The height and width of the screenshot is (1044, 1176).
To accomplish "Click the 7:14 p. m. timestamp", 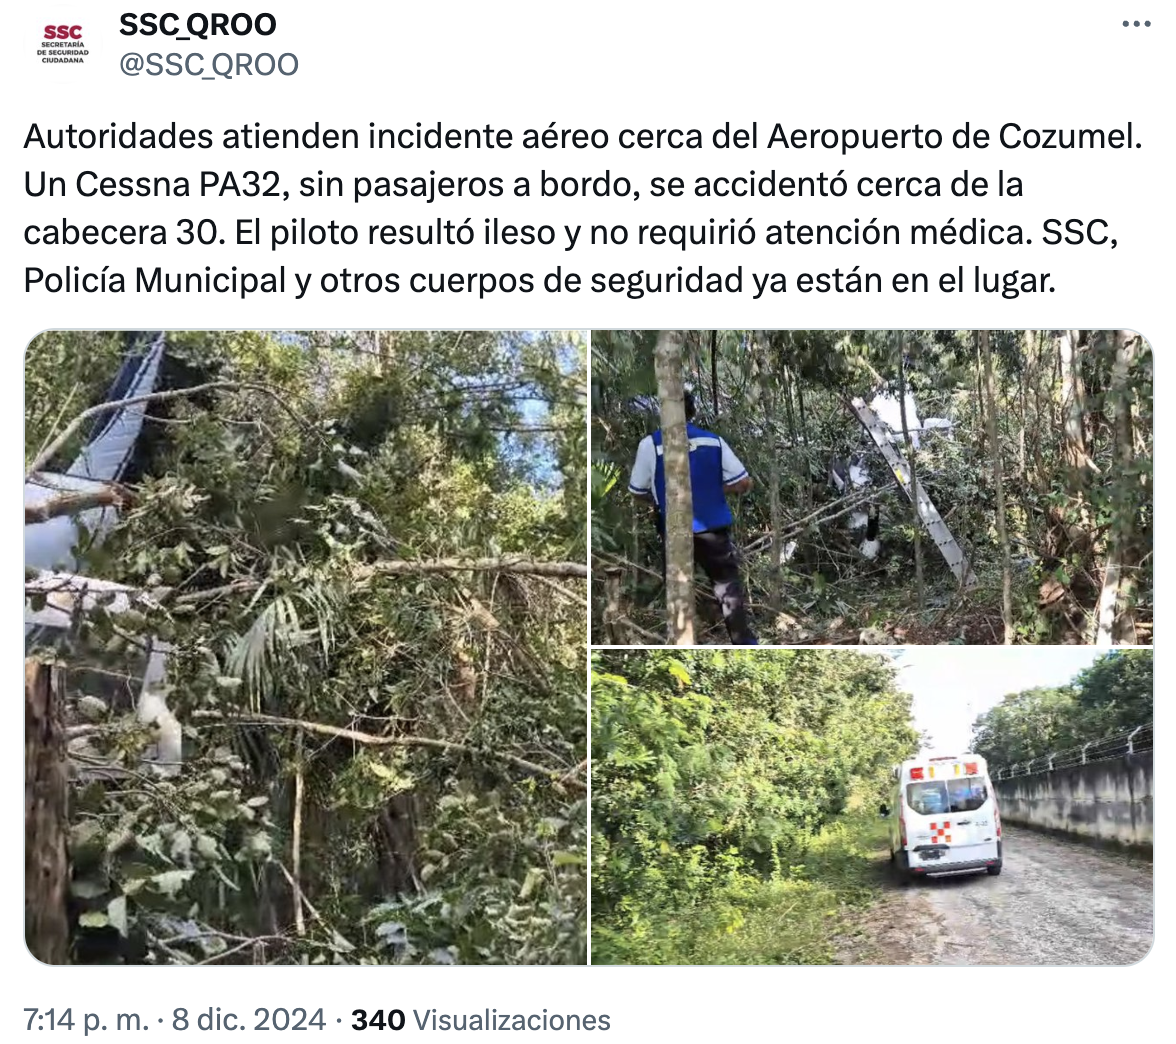I will pyautogui.click(x=86, y=1020).
